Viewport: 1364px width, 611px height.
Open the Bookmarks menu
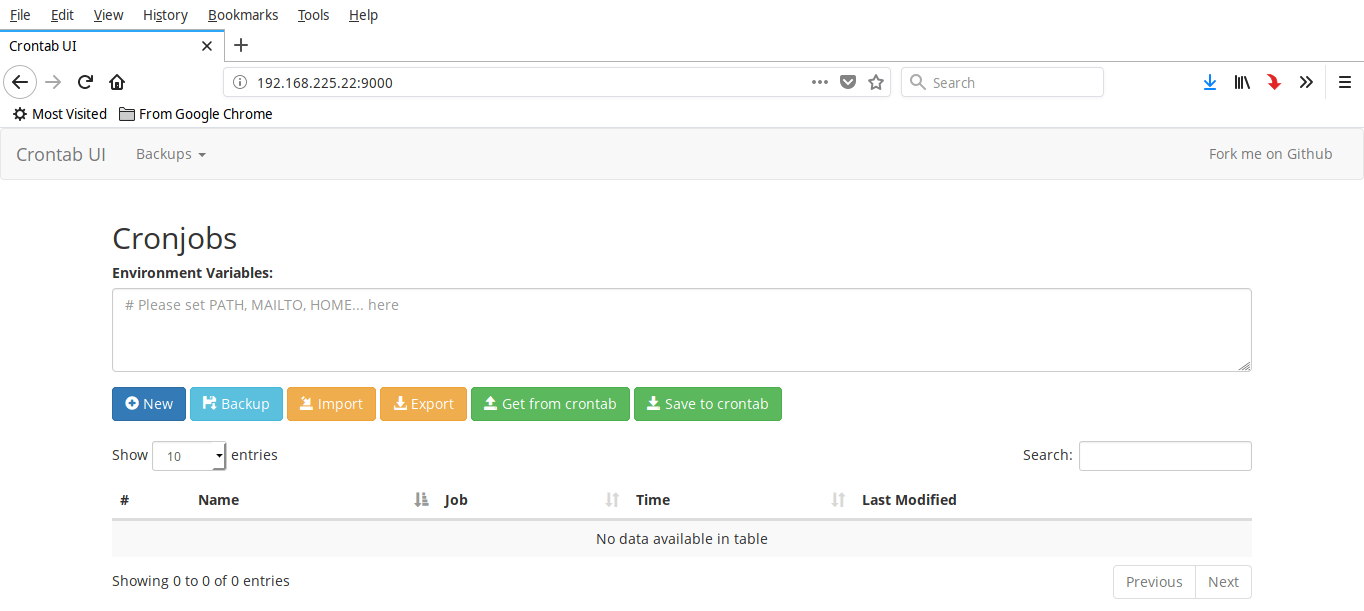click(243, 15)
